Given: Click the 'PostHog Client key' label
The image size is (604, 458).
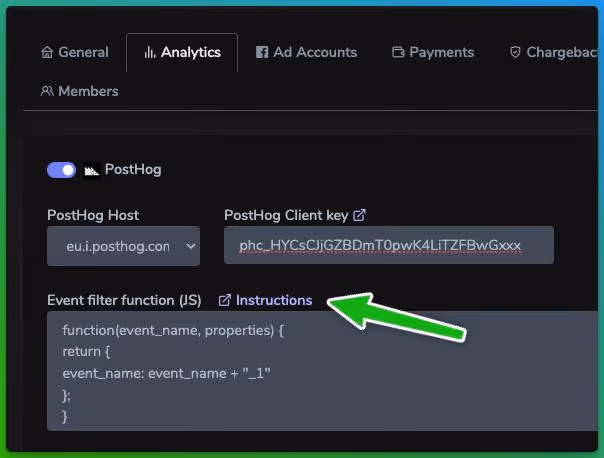Looking at the screenshot, I should click(286, 215).
